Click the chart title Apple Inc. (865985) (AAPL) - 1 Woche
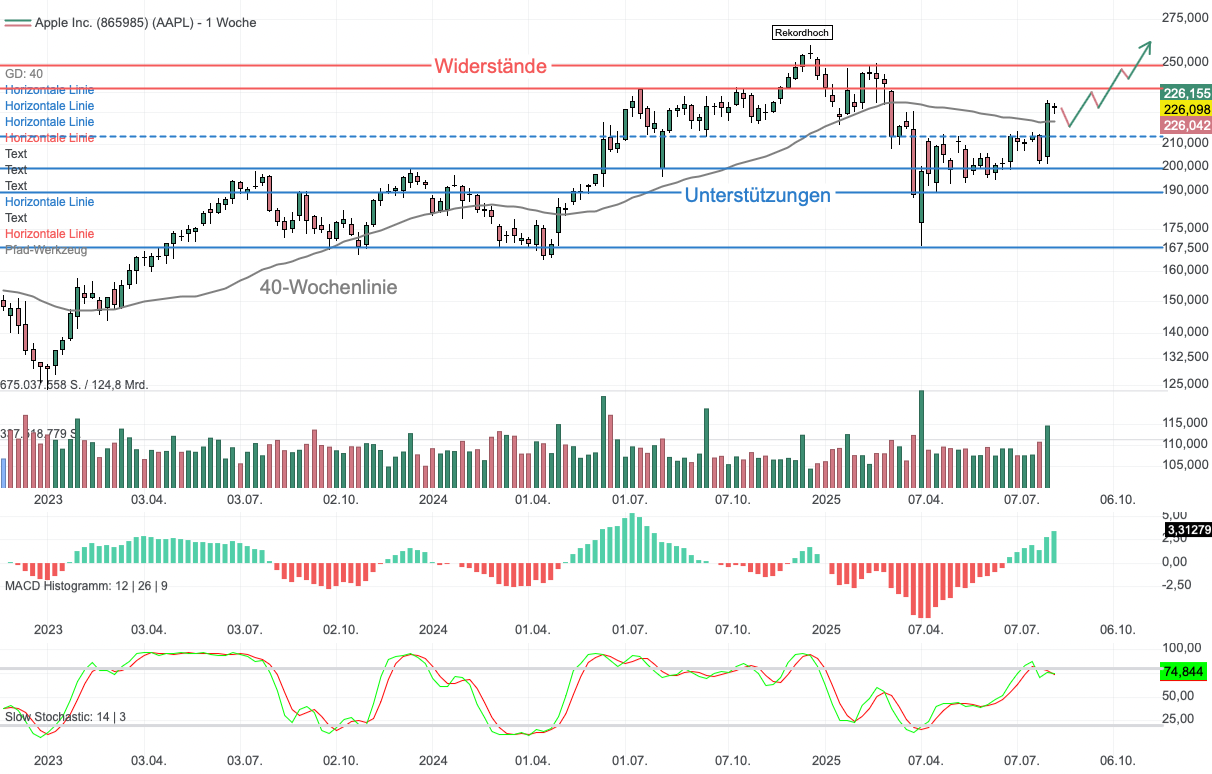 pyautogui.click(x=145, y=22)
